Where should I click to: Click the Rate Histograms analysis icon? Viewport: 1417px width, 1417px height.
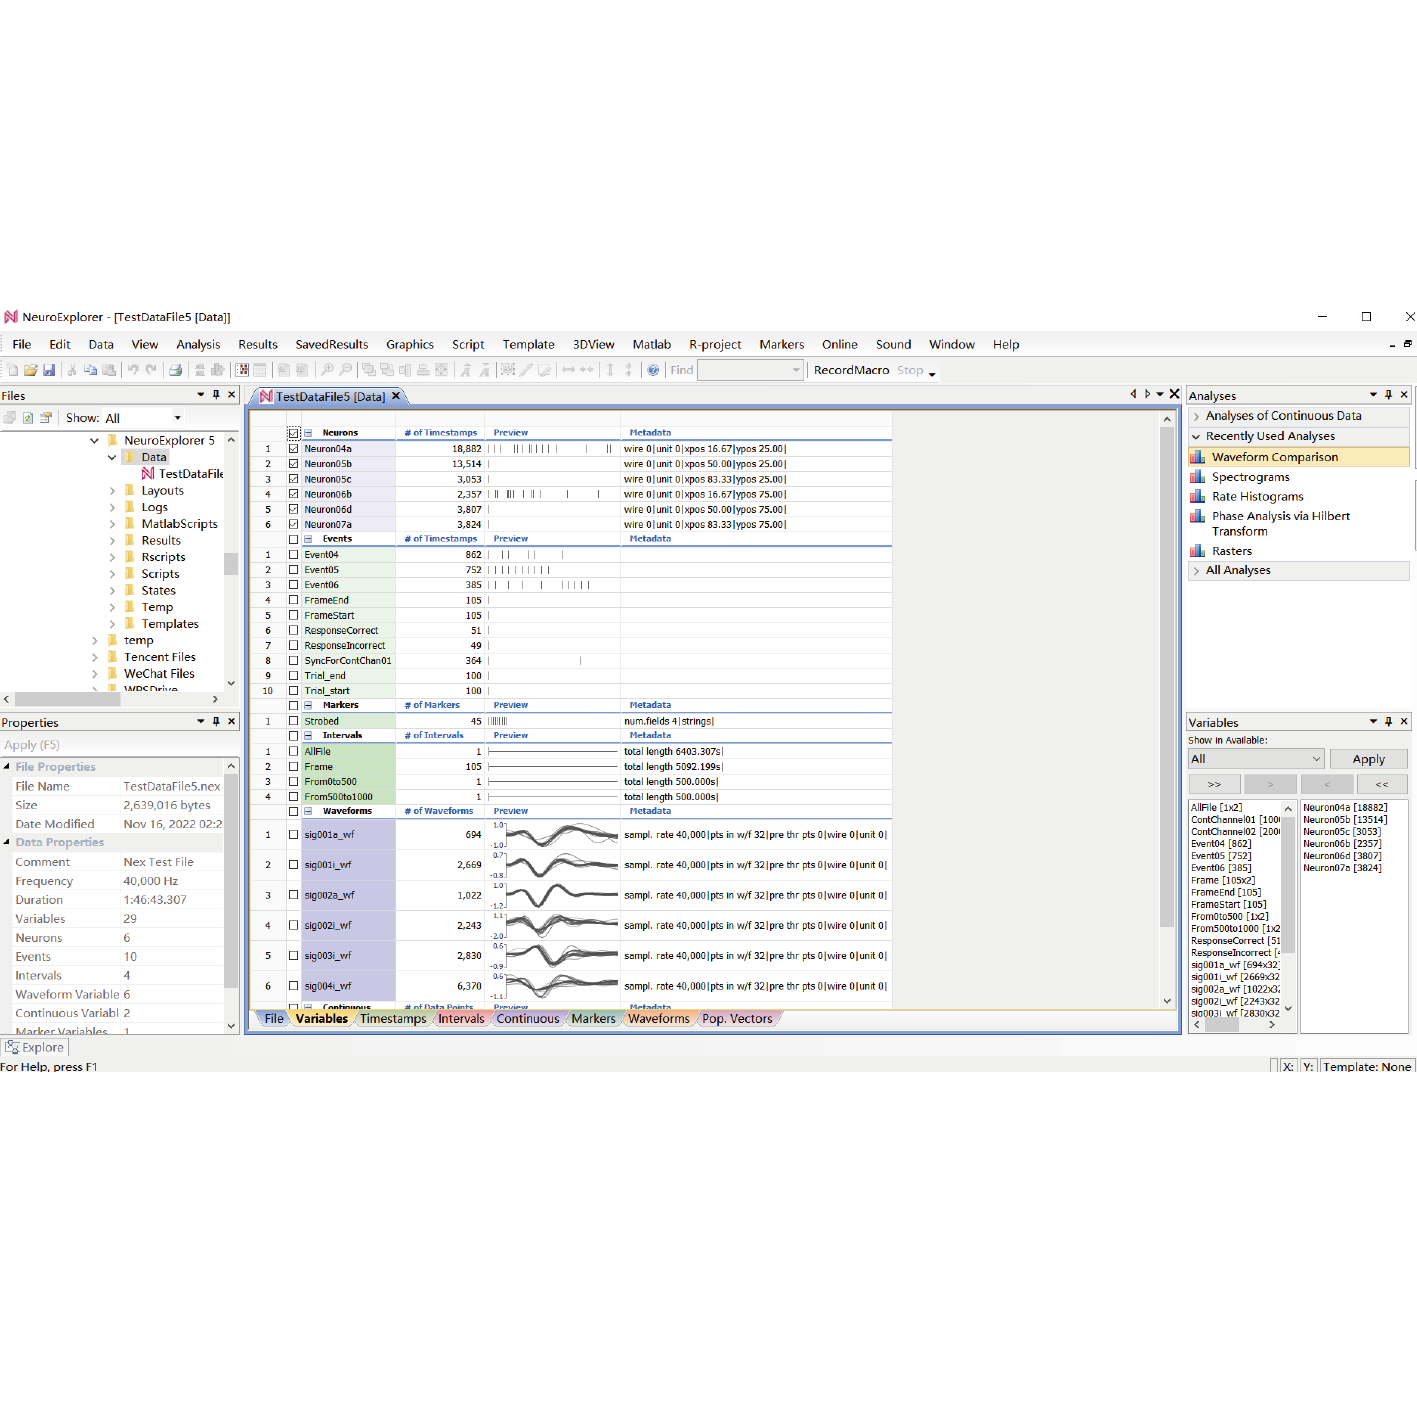1197,496
